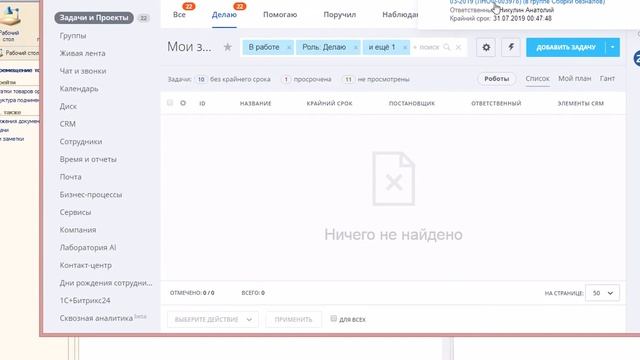Open 'Контакт-центр' in sidebar
Image resolution: width=640 pixels, height=360 pixels.
[x=85, y=265]
